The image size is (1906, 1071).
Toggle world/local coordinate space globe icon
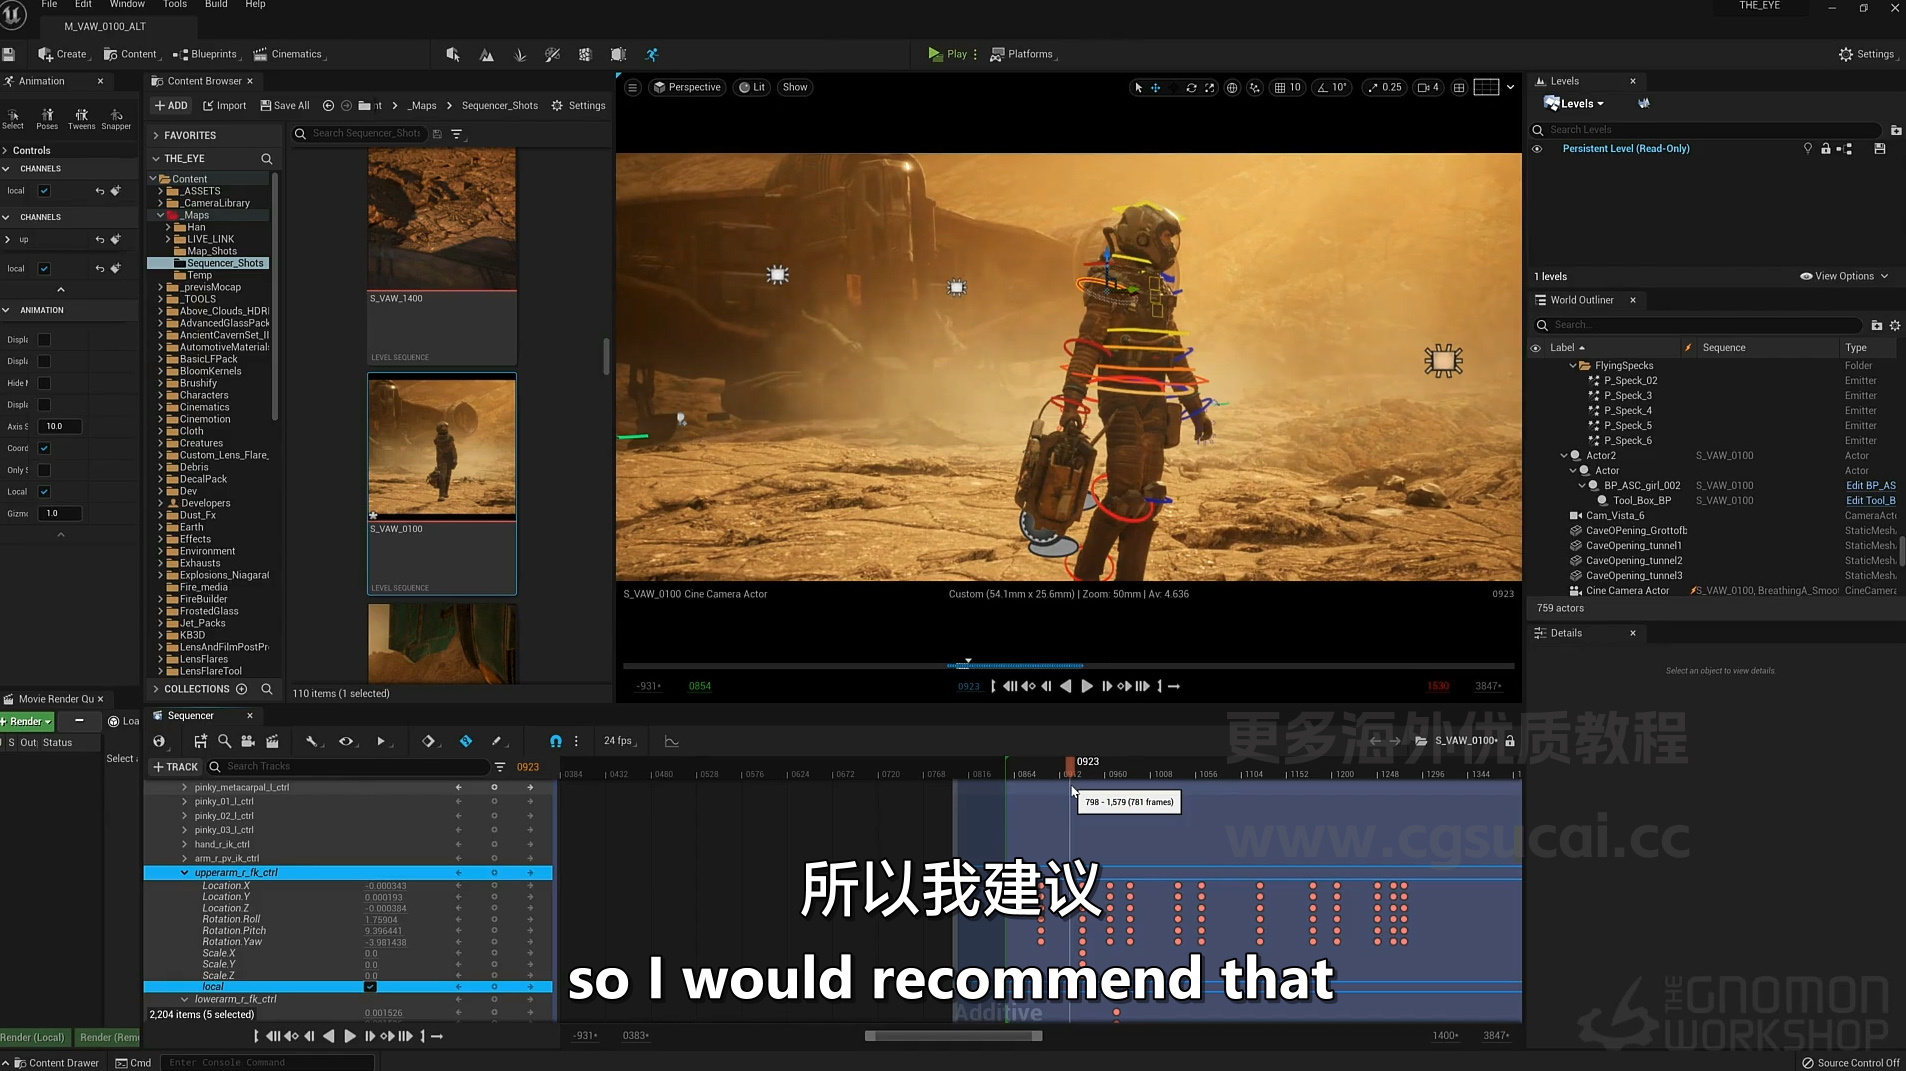tap(1232, 88)
